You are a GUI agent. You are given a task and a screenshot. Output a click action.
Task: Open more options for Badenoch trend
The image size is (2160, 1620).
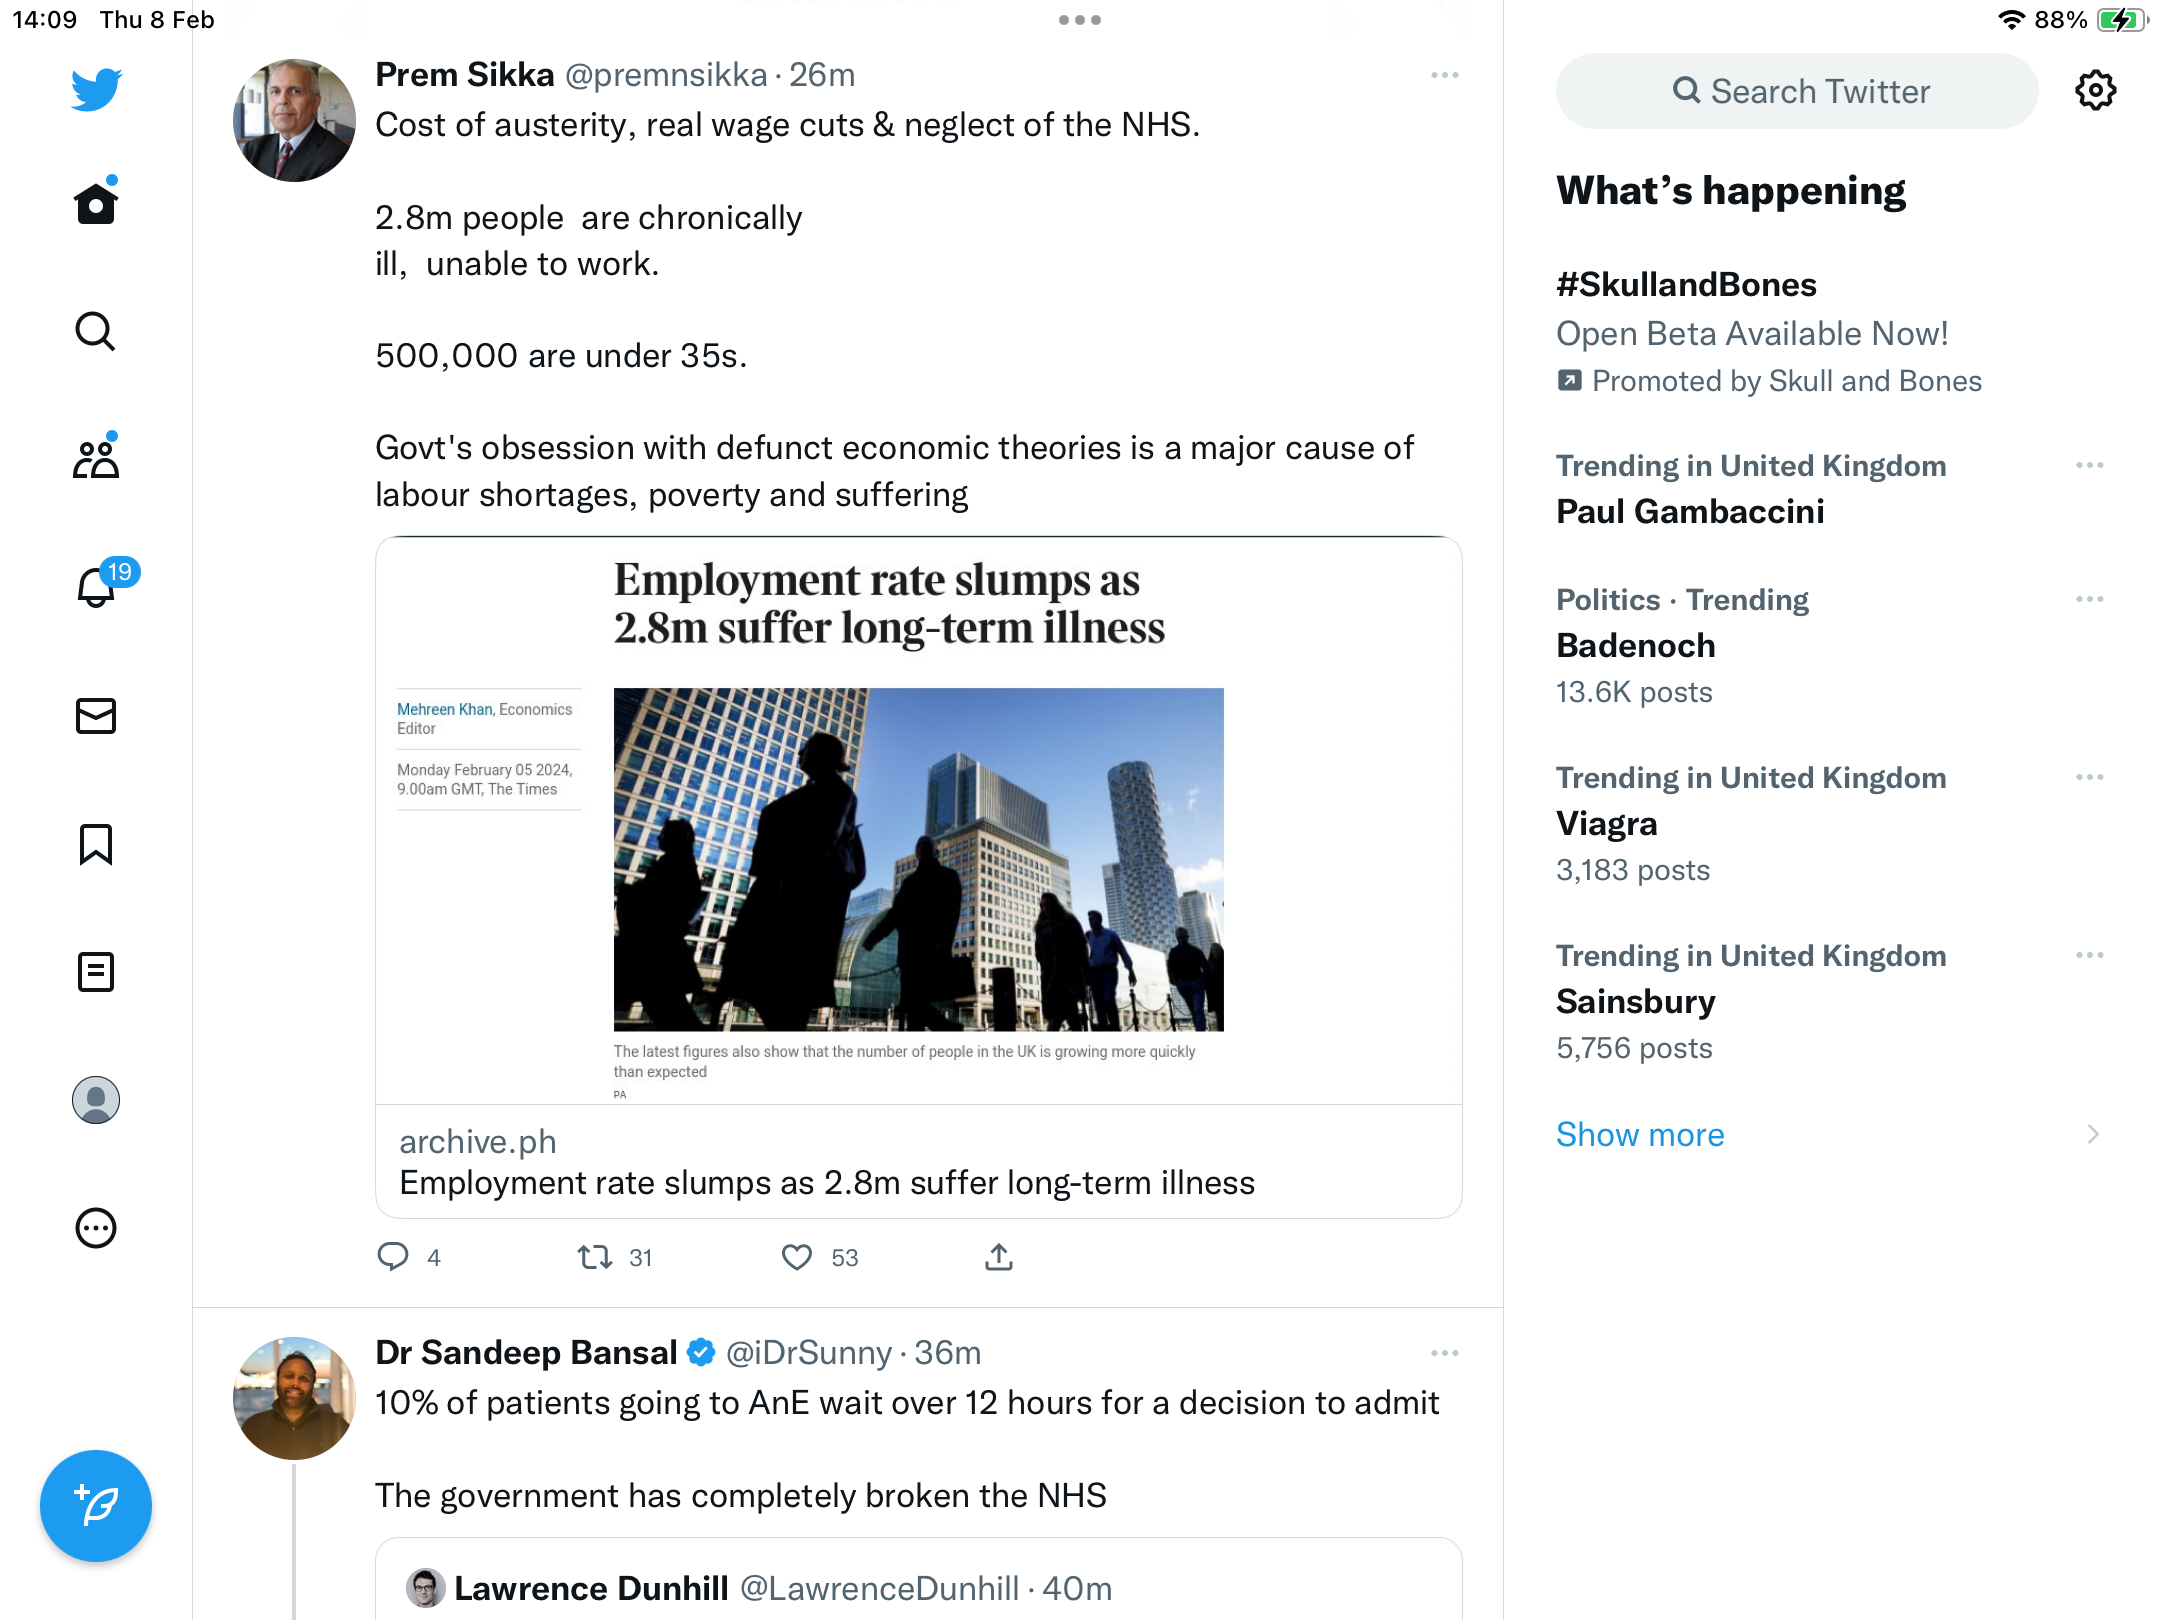tap(2090, 600)
